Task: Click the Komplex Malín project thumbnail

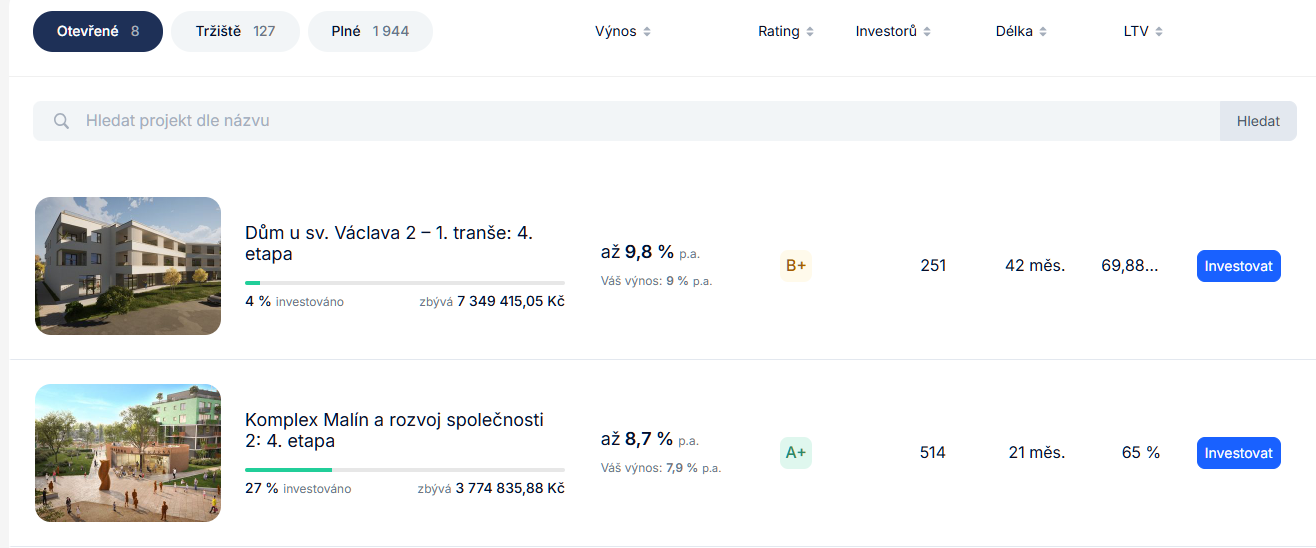Action: 128,453
